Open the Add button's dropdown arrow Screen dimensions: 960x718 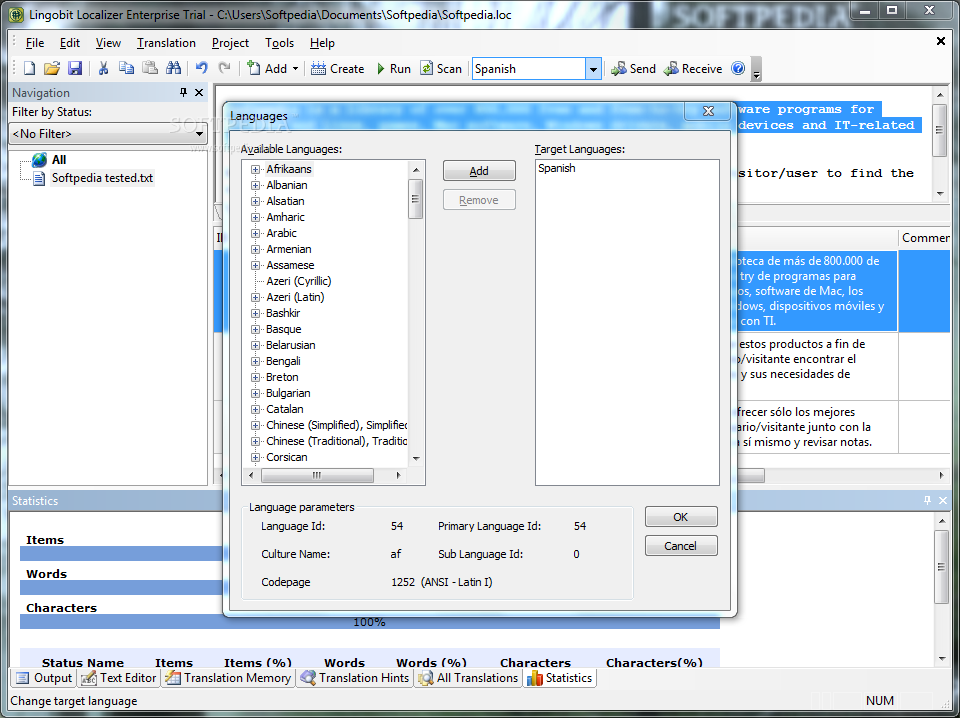tap(295, 69)
